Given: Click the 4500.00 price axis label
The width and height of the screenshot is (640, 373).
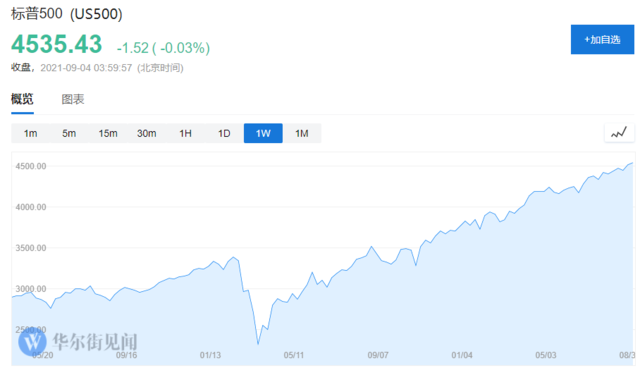Looking at the screenshot, I should click(31, 166).
